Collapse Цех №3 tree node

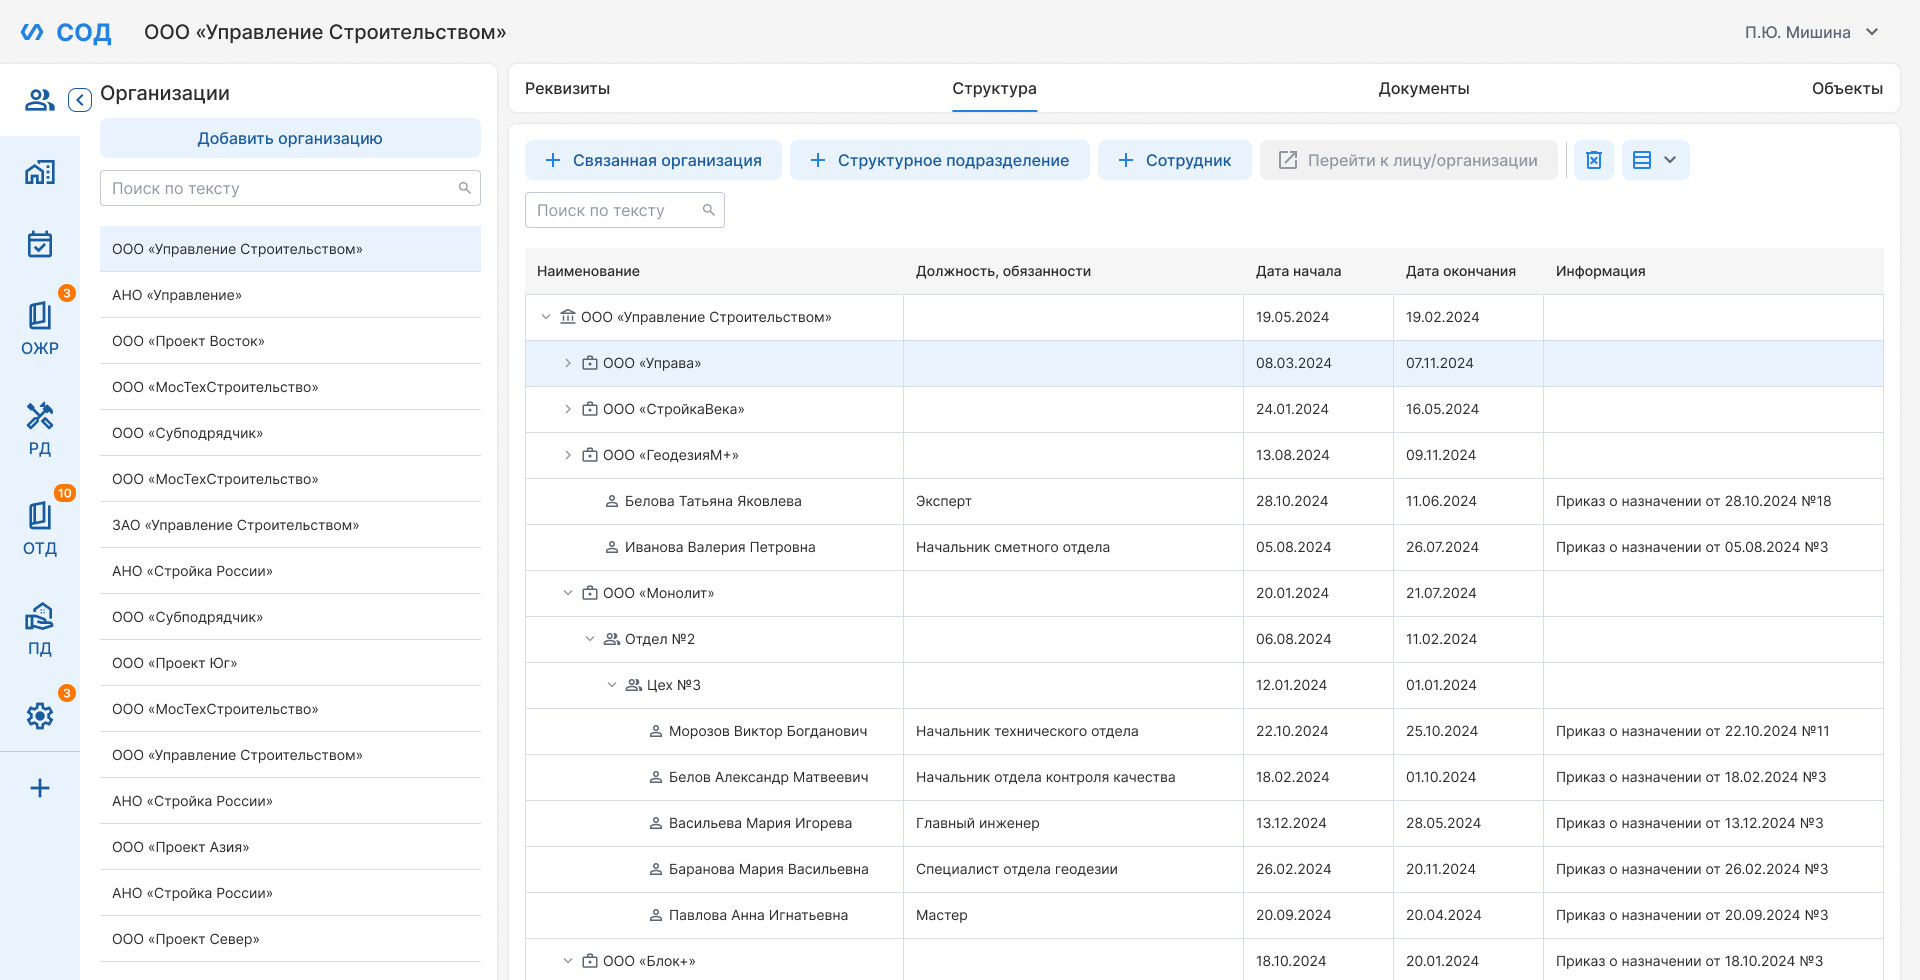pyautogui.click(x=612, y=685)
